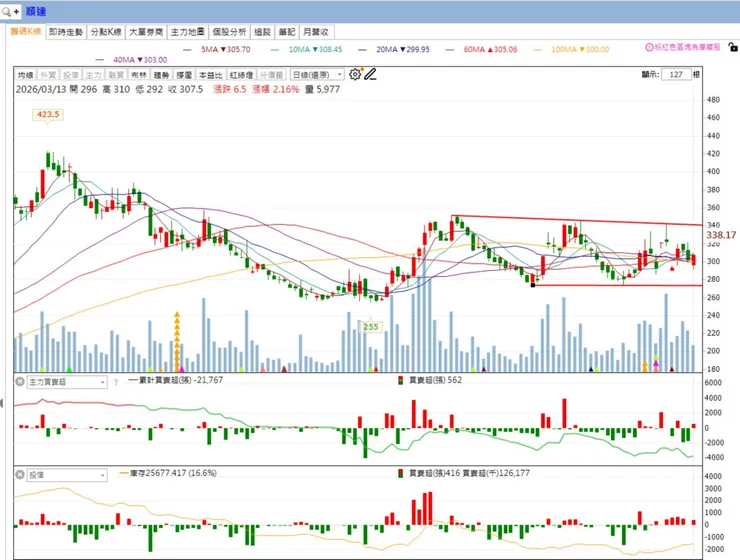The image size is (740, 560).
Task: Switch to the 追蹤 tab
Action: coord(262,32)
